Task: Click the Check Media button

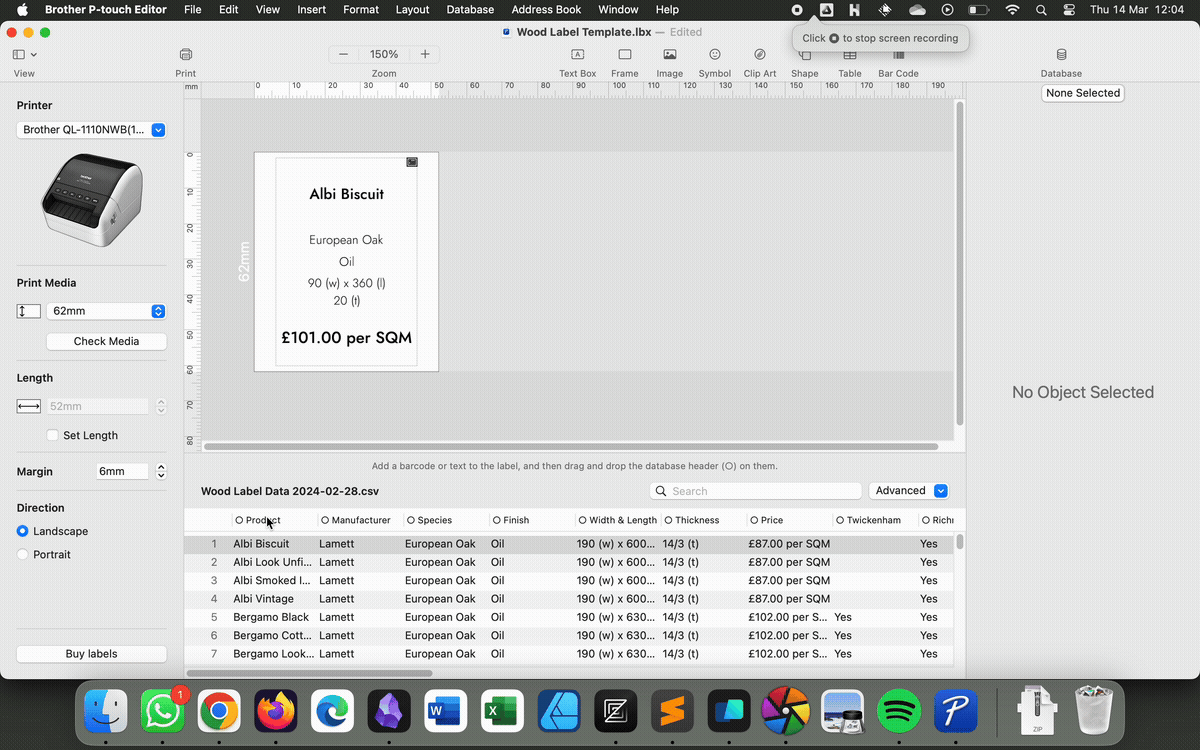Action: coord(106,341)
